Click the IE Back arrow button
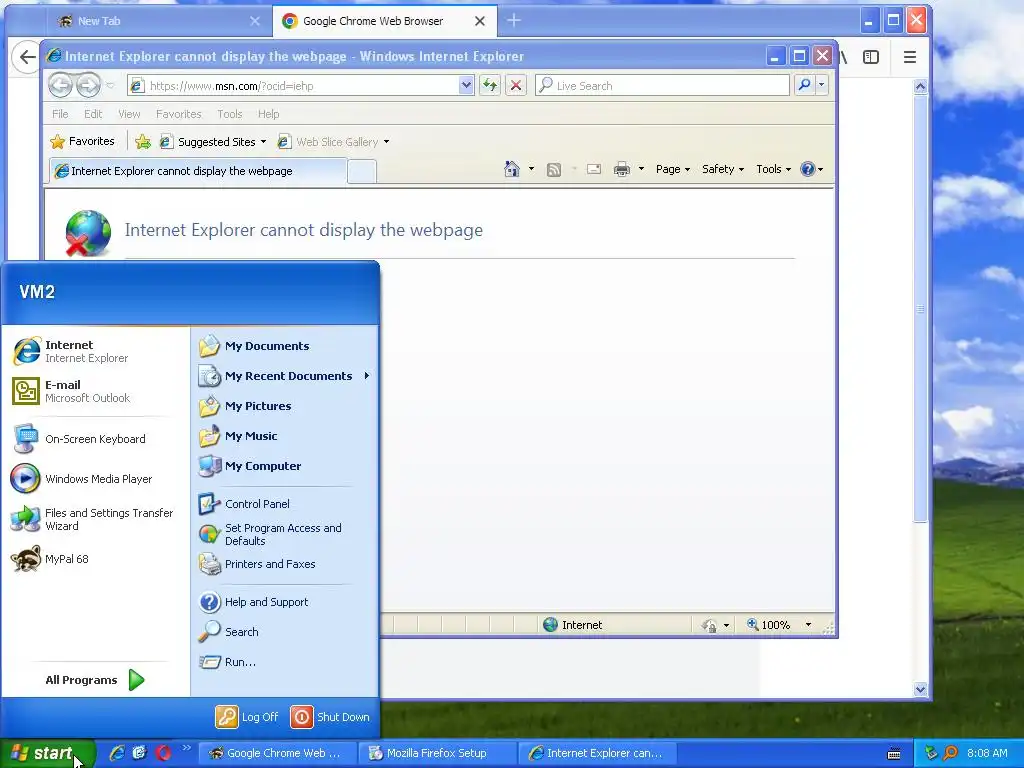This screenshot has height=768, width=1024. [60, 85]
